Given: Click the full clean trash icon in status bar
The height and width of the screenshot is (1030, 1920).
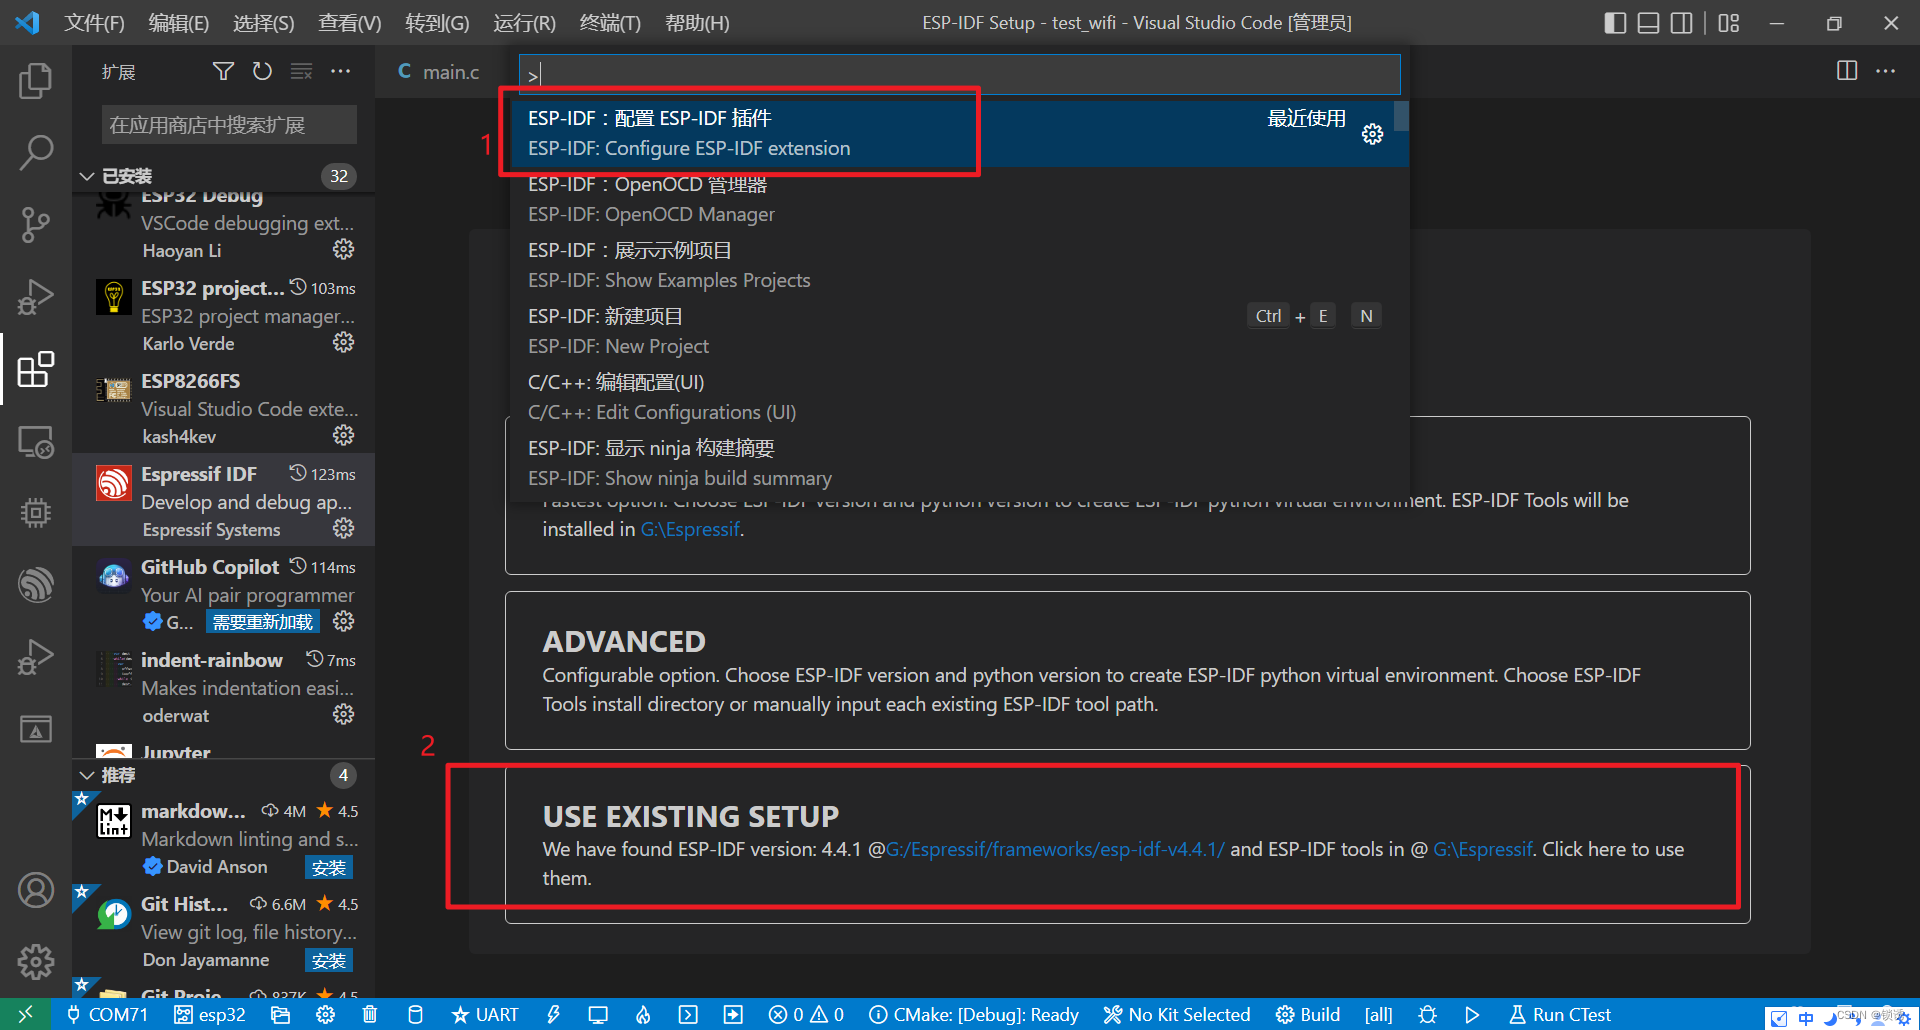Looking at the screenshot, I should pyautogui.click(x=370, y=1015).
